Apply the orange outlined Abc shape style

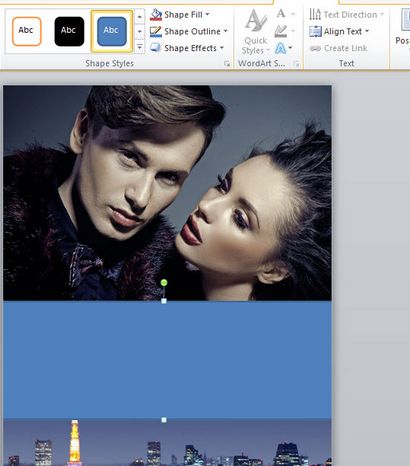(27, 31)
